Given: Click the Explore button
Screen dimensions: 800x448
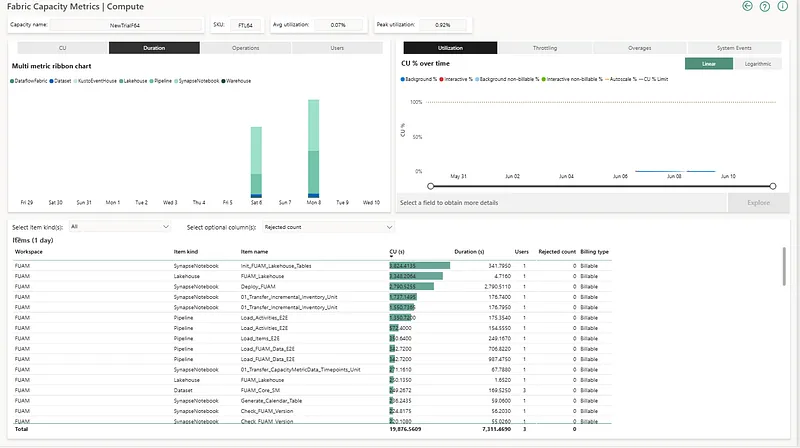Looking at the screenshot, I should click(758, 203).
